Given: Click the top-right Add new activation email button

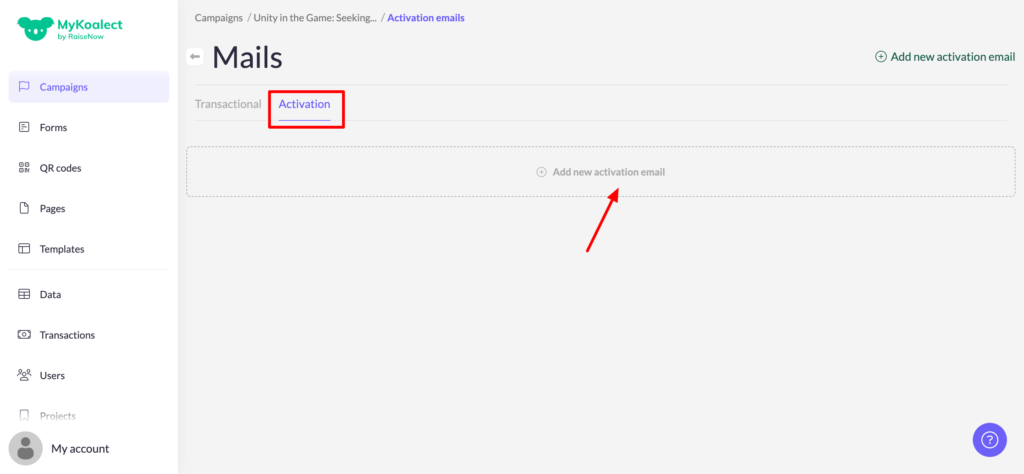Looking at the screenshot, I should click(x=945, y=57).
